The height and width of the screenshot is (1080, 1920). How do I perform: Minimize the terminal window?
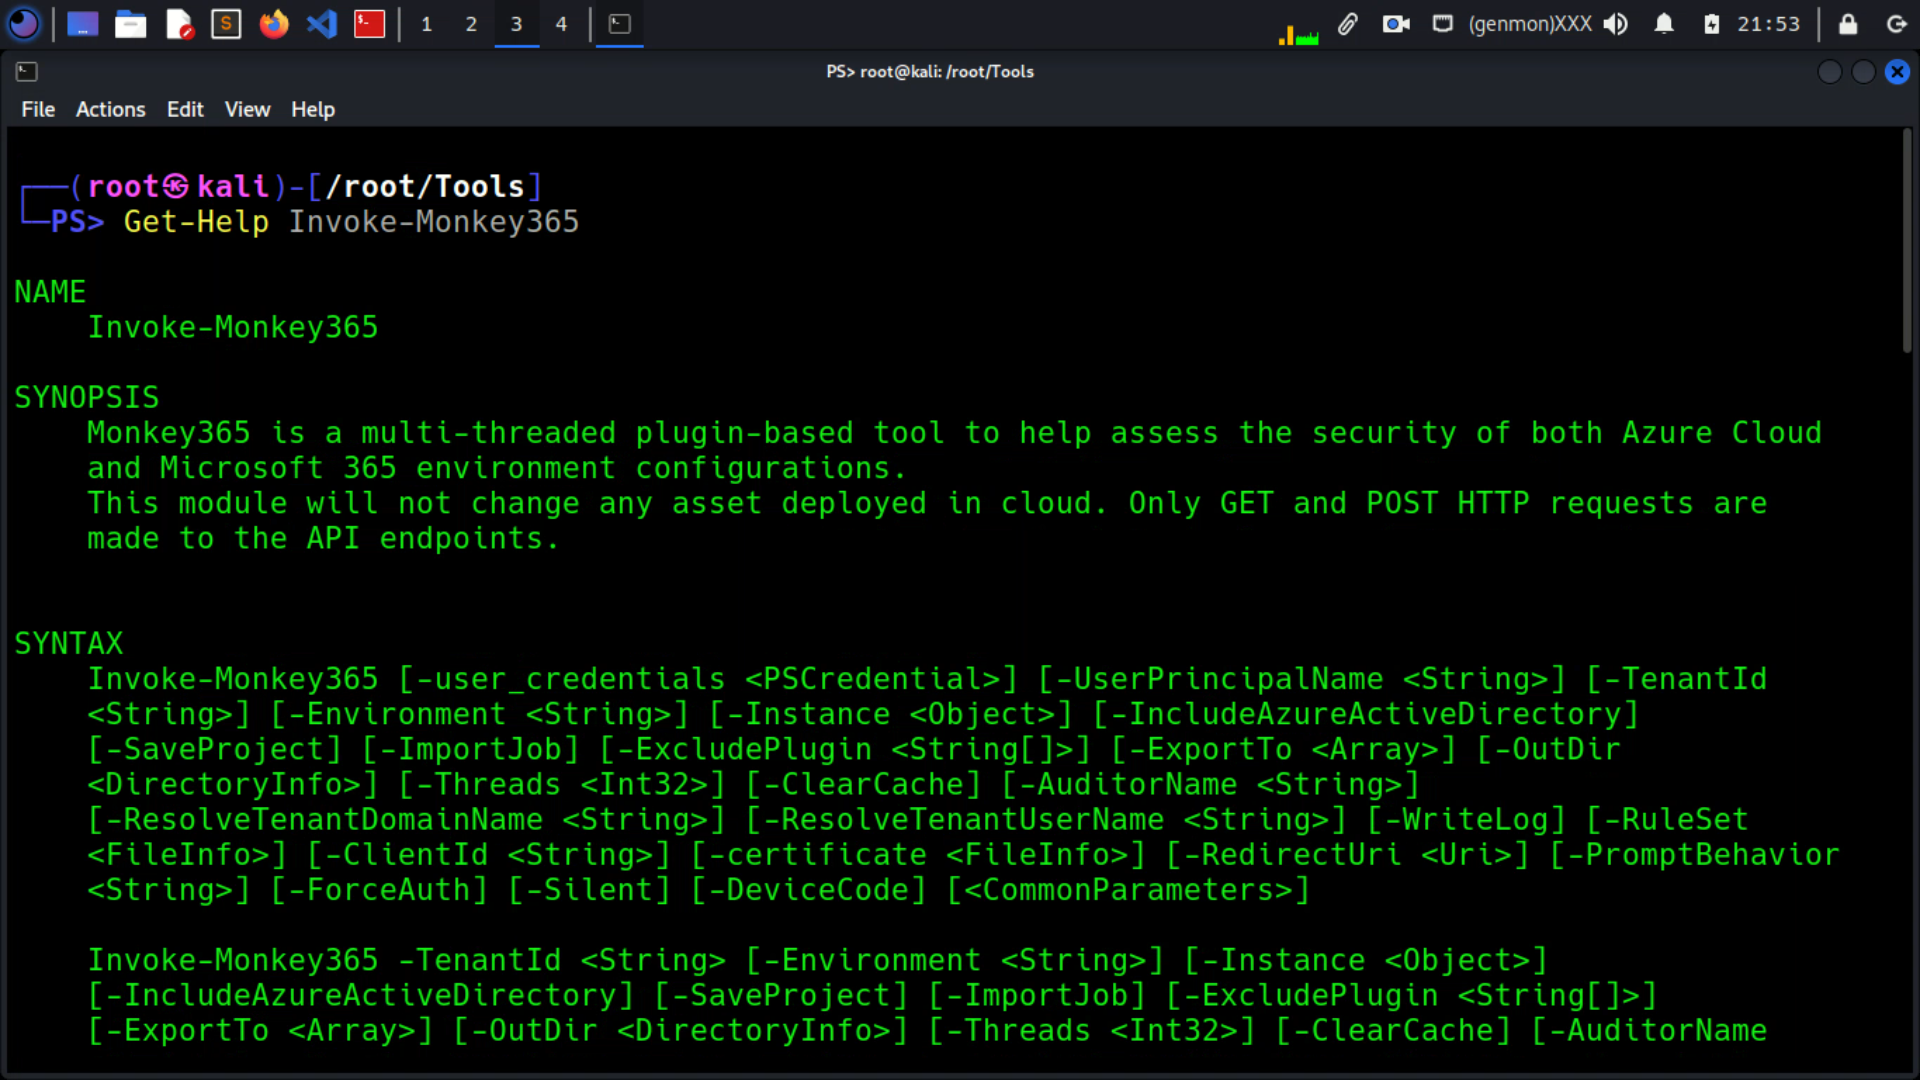tap(1829, 71)
